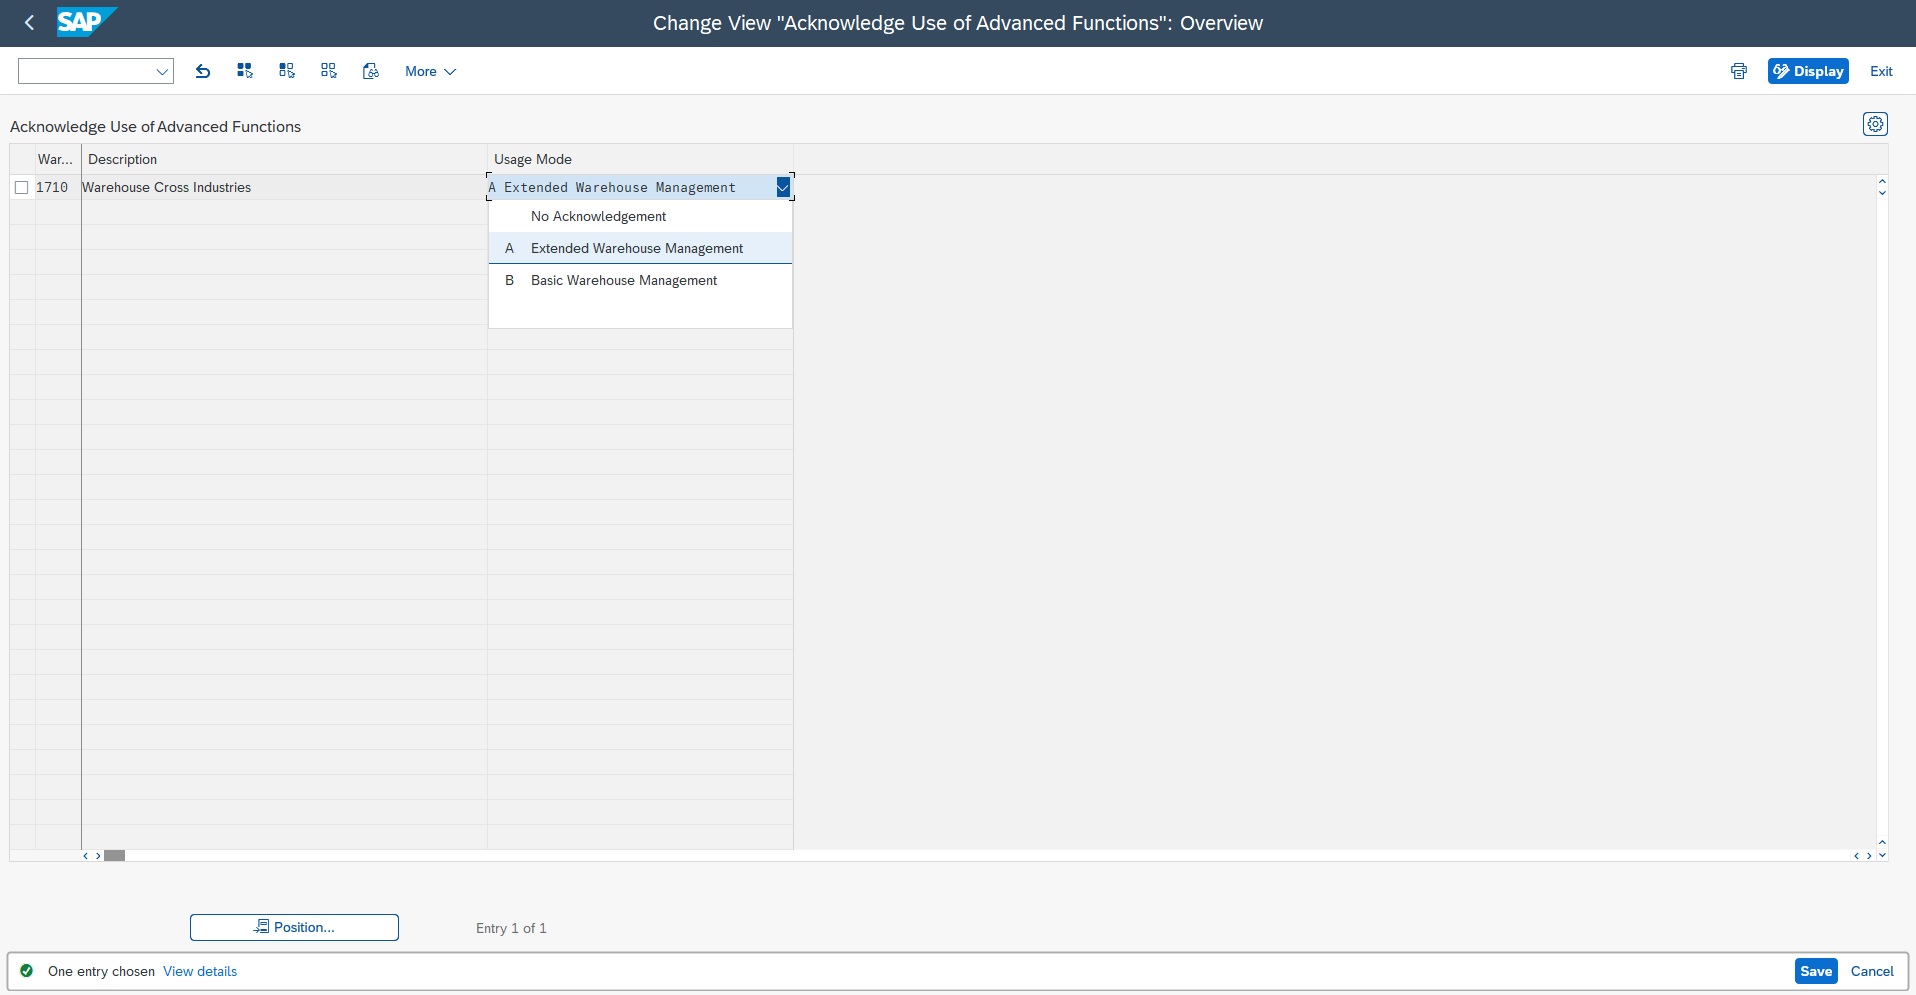
Task: Select the Select All toolbar icon
Action: click(244, 71)
